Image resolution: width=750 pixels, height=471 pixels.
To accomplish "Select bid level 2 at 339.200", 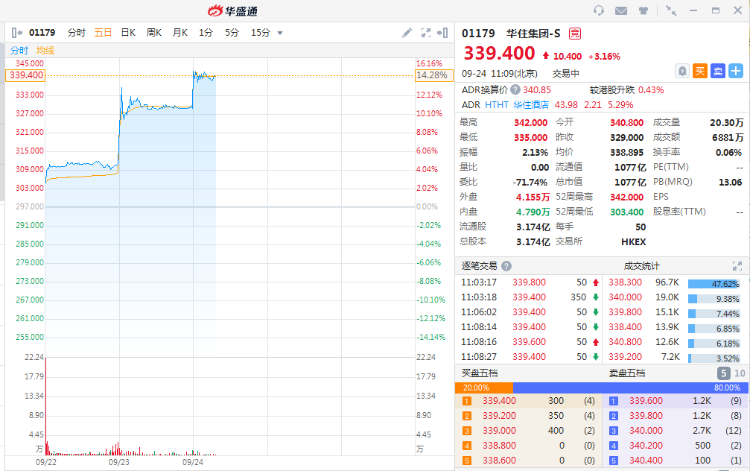I will 528,416.
